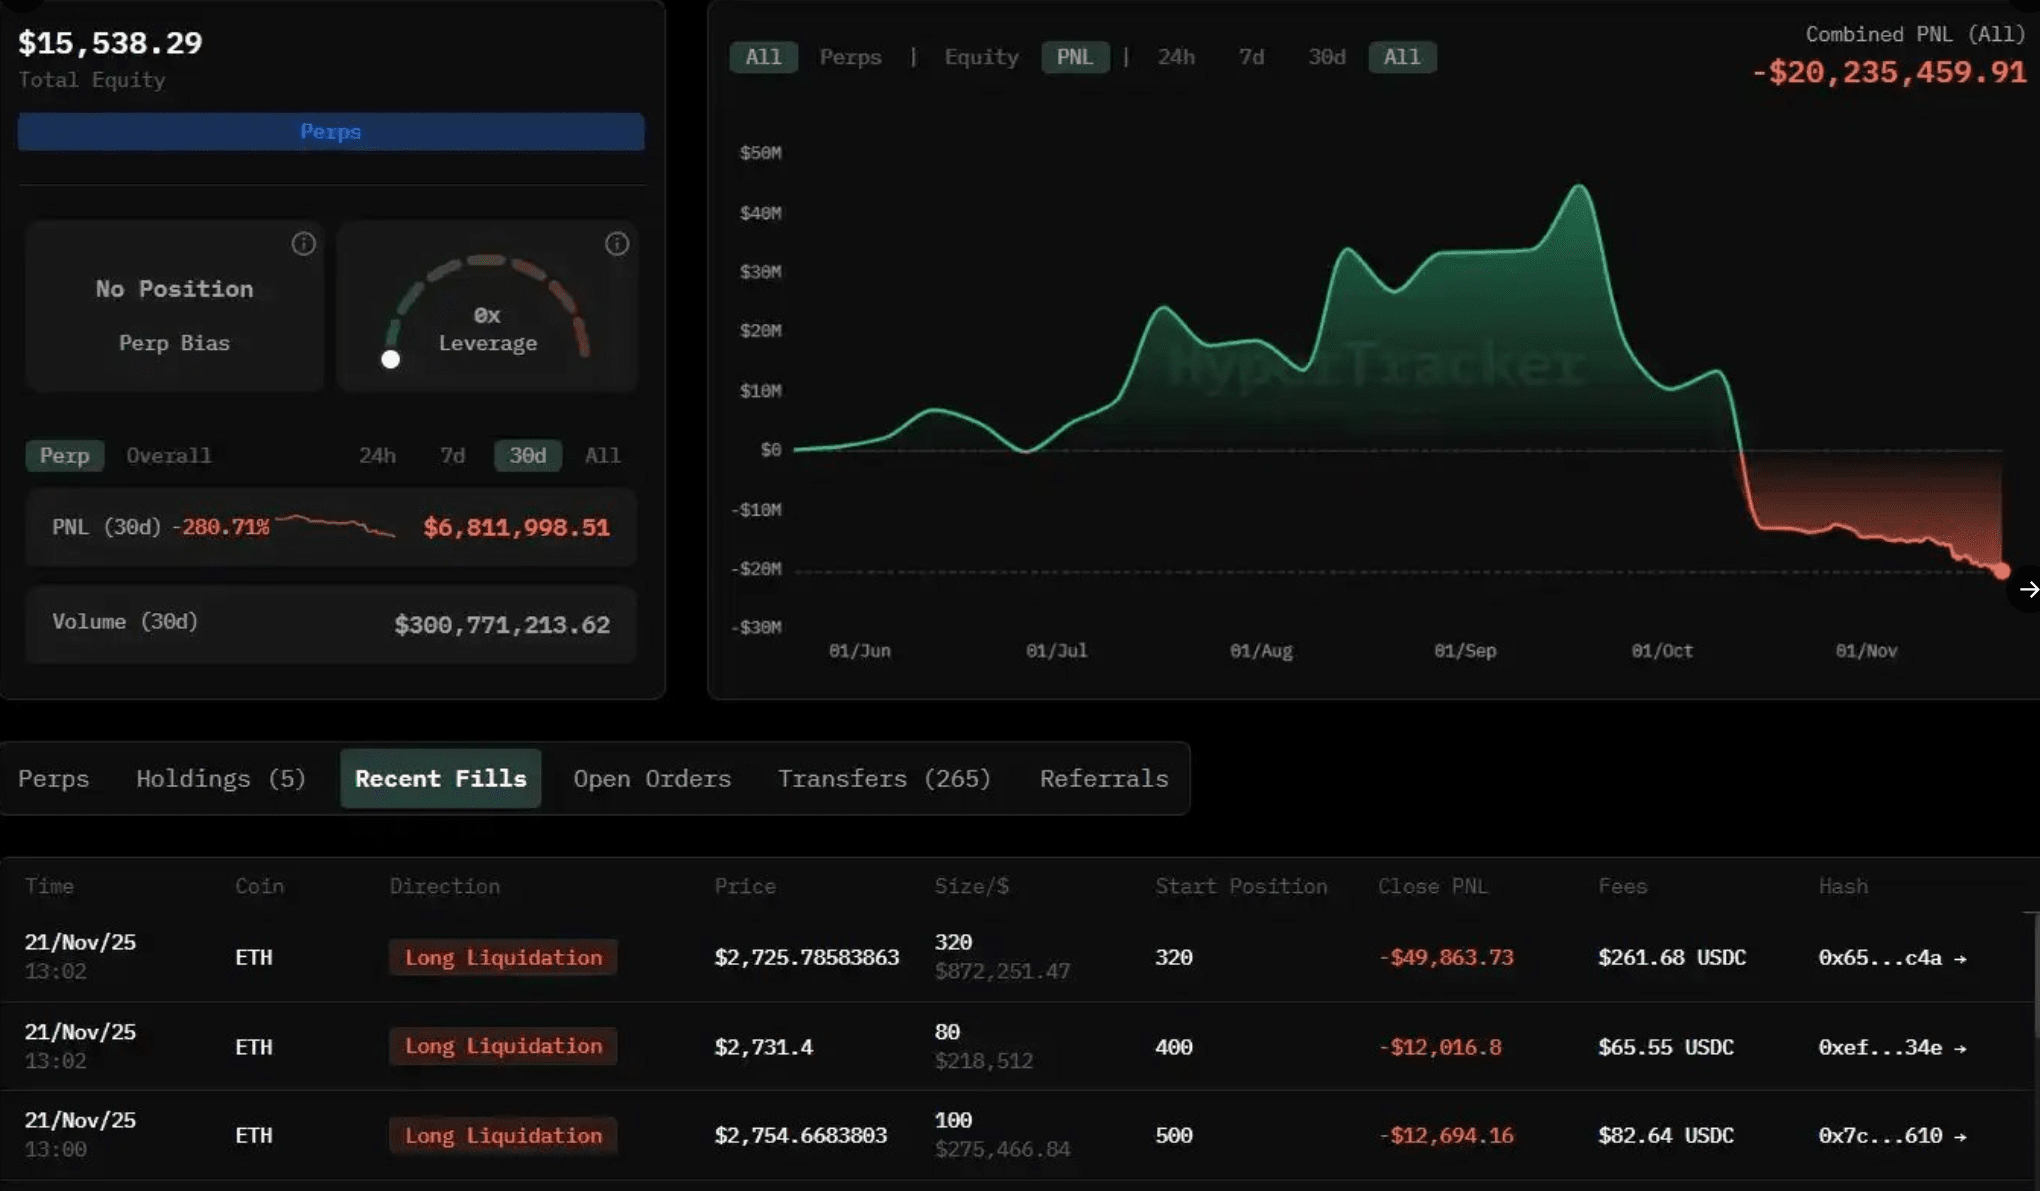Select chart Equity view
Viewport: 2040px width, 1191px height.
(x=981, y=57)
